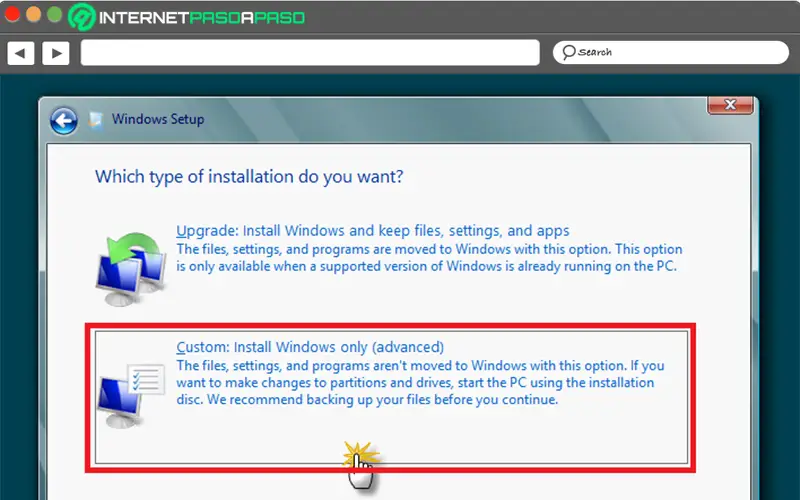Viewport: 800px width, 500px height.
Task: Click the Windows Setup title text
Action: pyautogui.click(x=158, y=119)
